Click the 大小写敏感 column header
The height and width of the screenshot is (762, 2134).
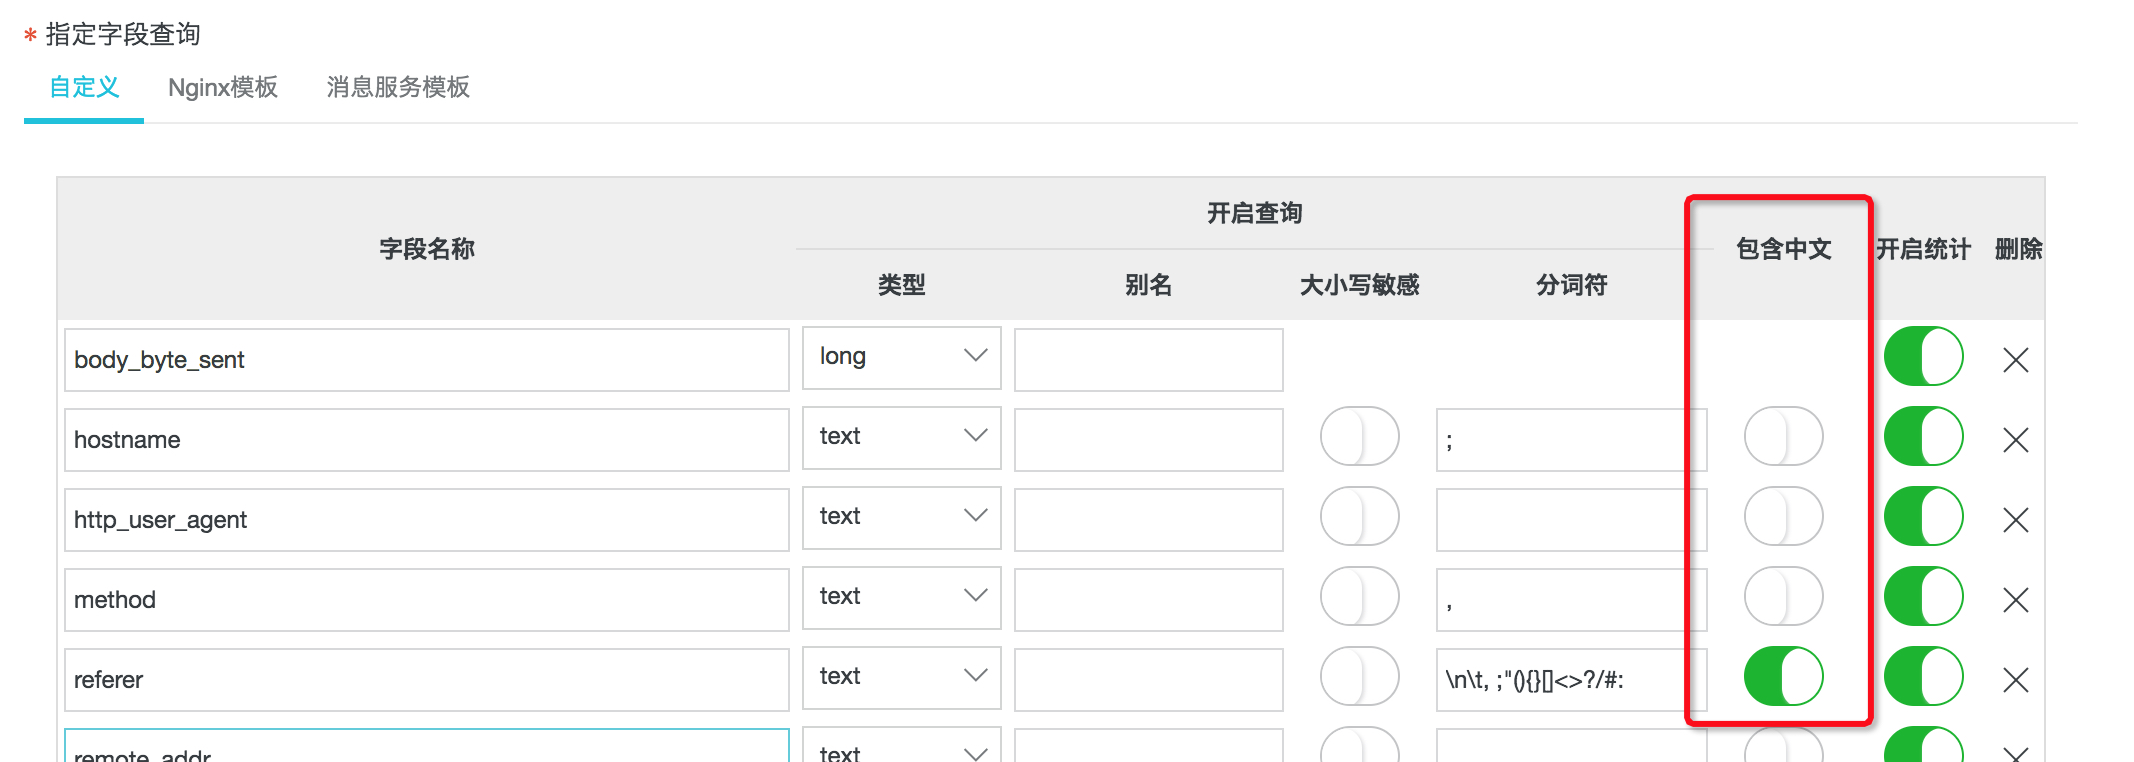click(x=1360, y=285)
